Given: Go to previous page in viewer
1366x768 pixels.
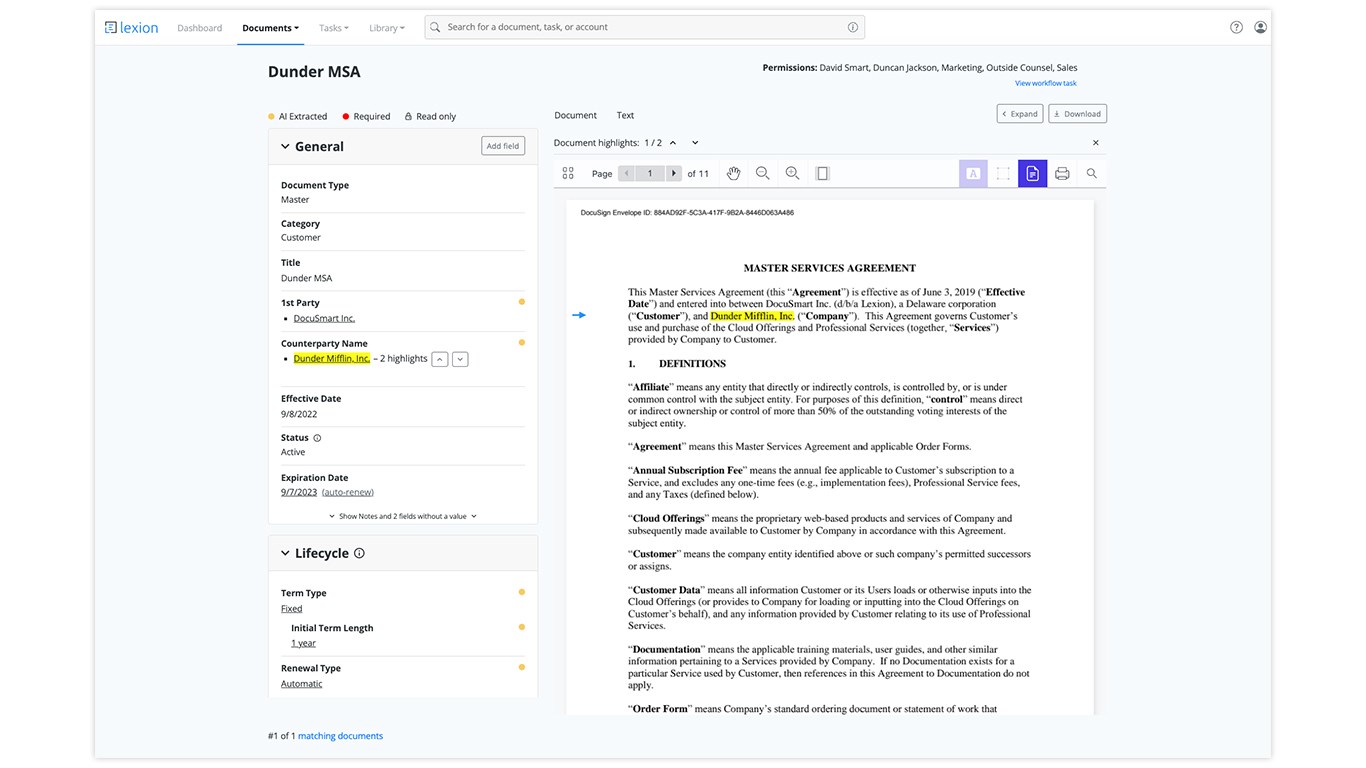Looking at the screenshot, I should [x=627, y=173].
